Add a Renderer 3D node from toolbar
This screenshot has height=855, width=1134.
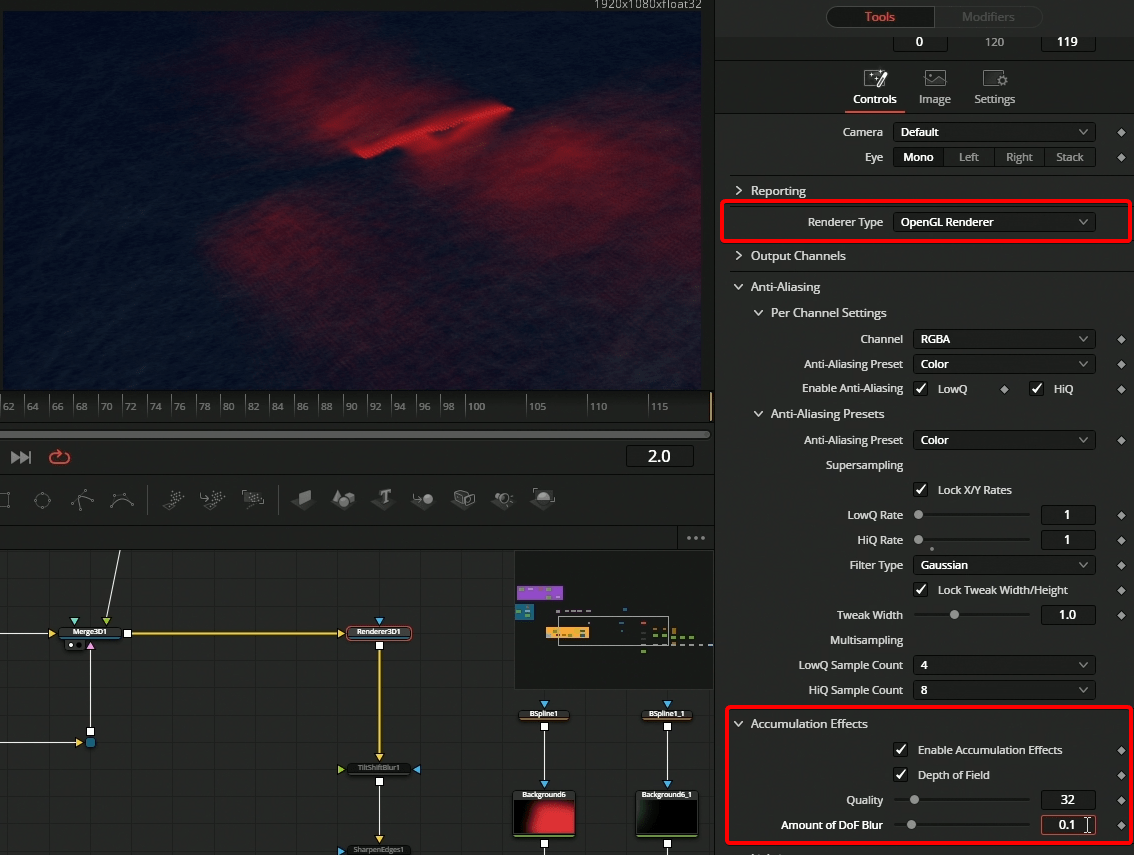(x=543, y=498)
